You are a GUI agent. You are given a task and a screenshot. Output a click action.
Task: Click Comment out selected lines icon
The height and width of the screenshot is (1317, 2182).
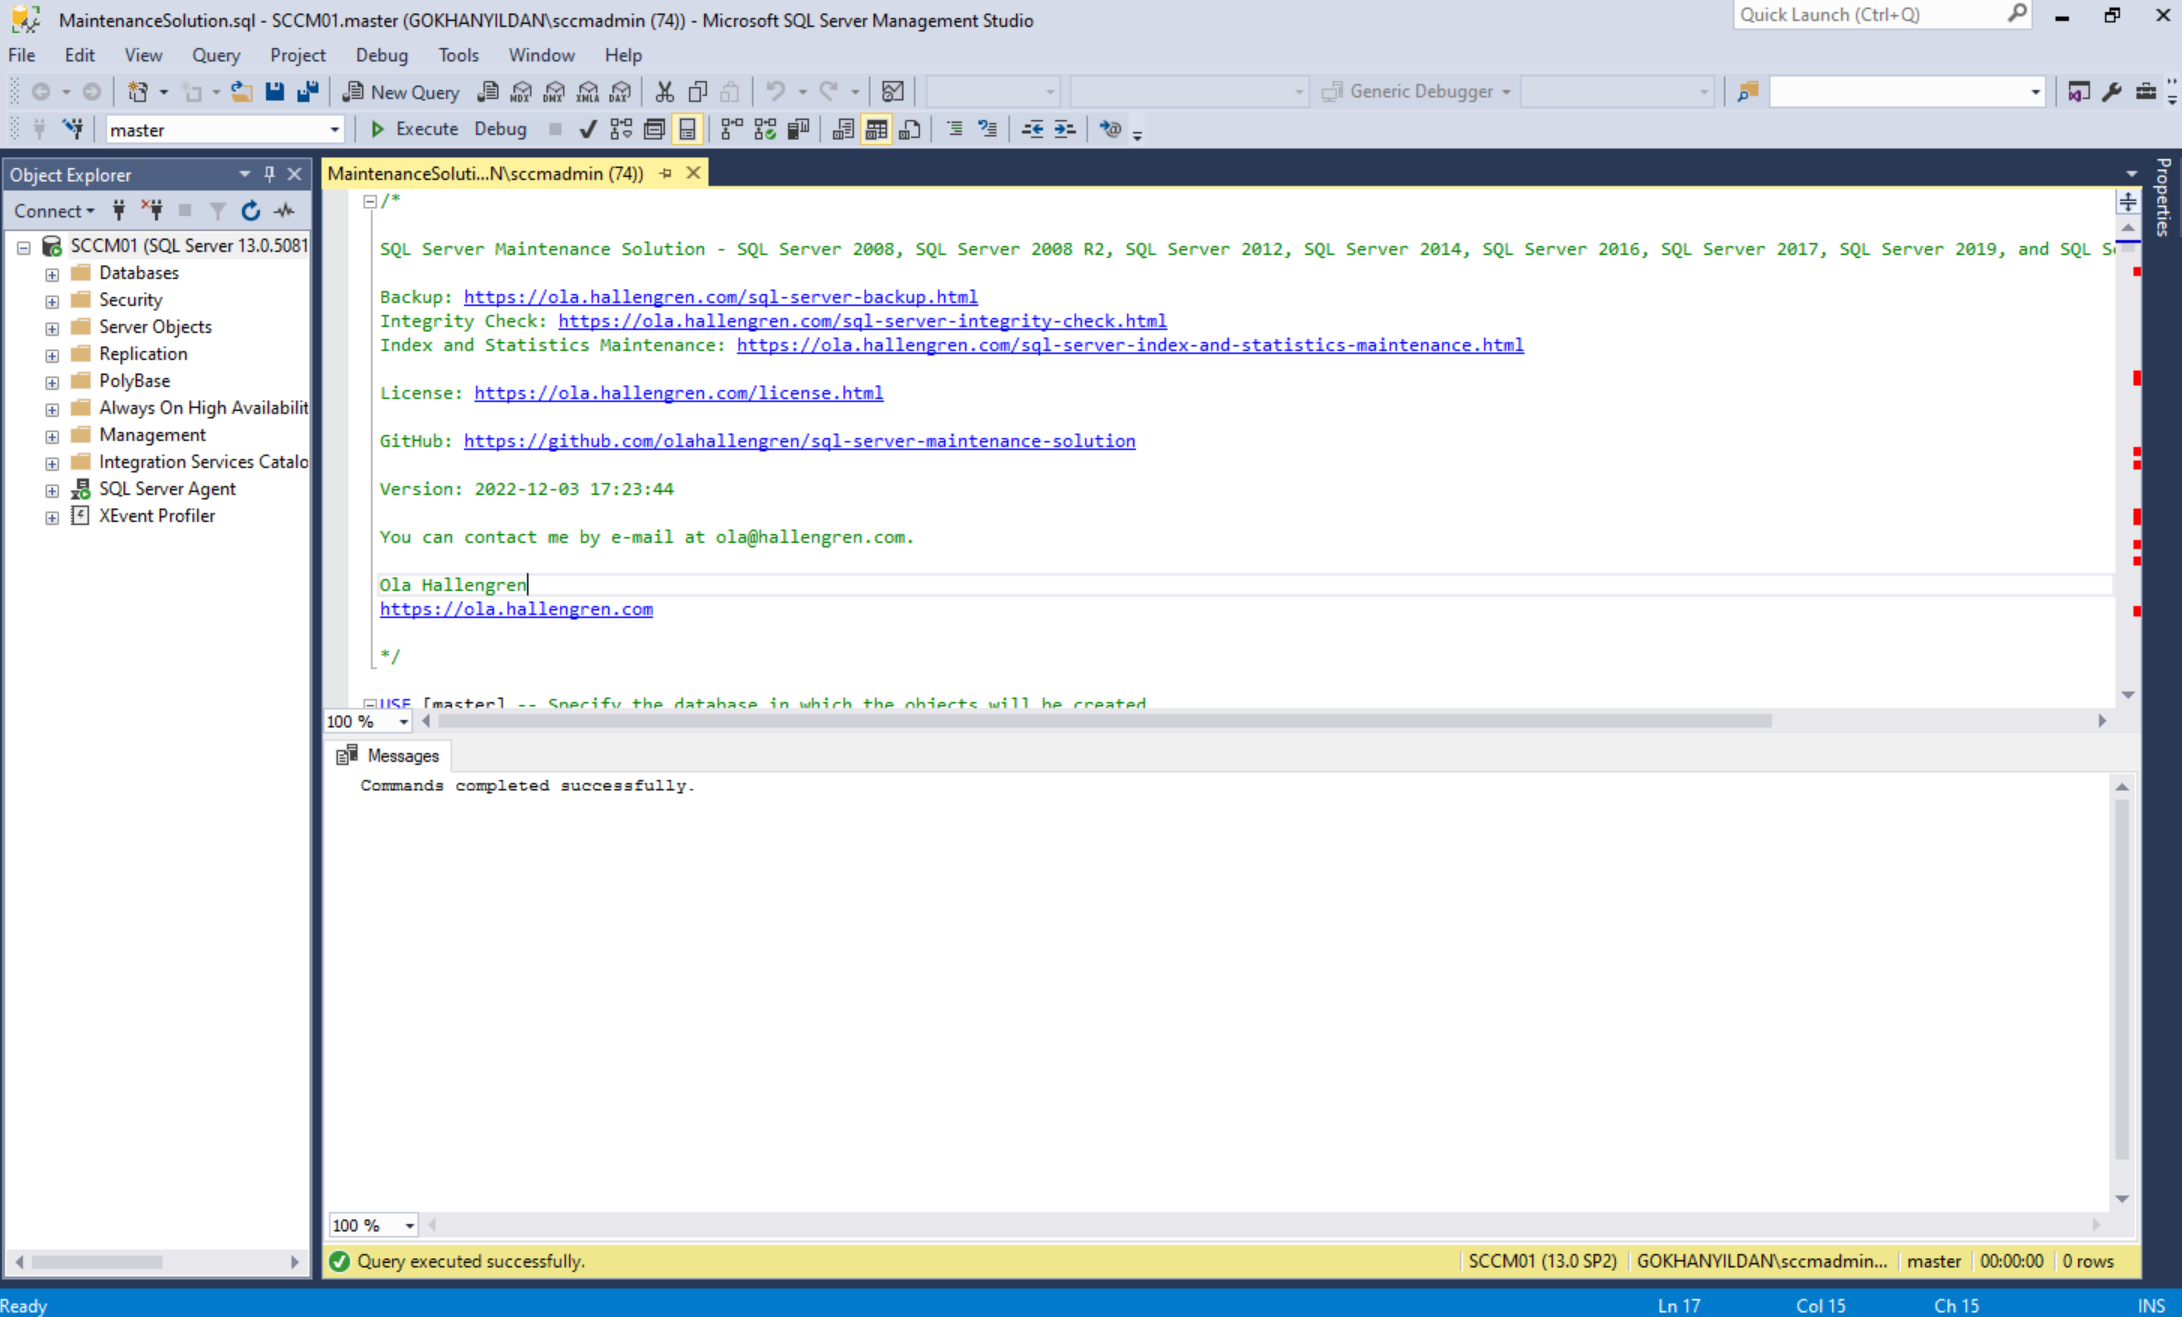tap(955, 129)
